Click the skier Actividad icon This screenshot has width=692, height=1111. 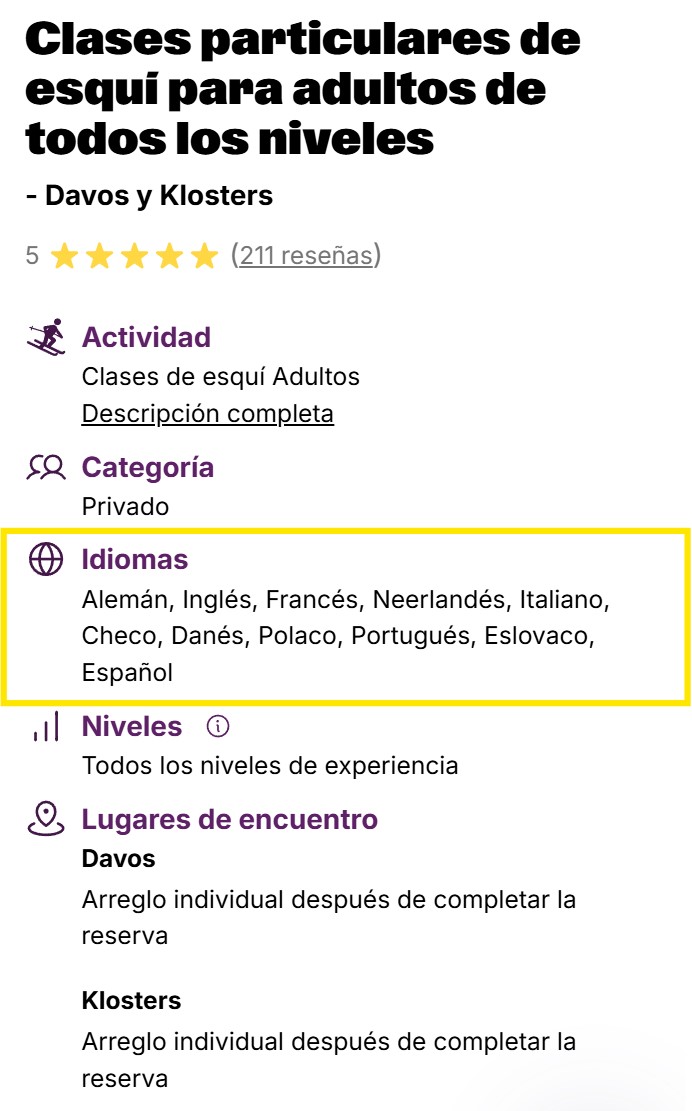46,338
